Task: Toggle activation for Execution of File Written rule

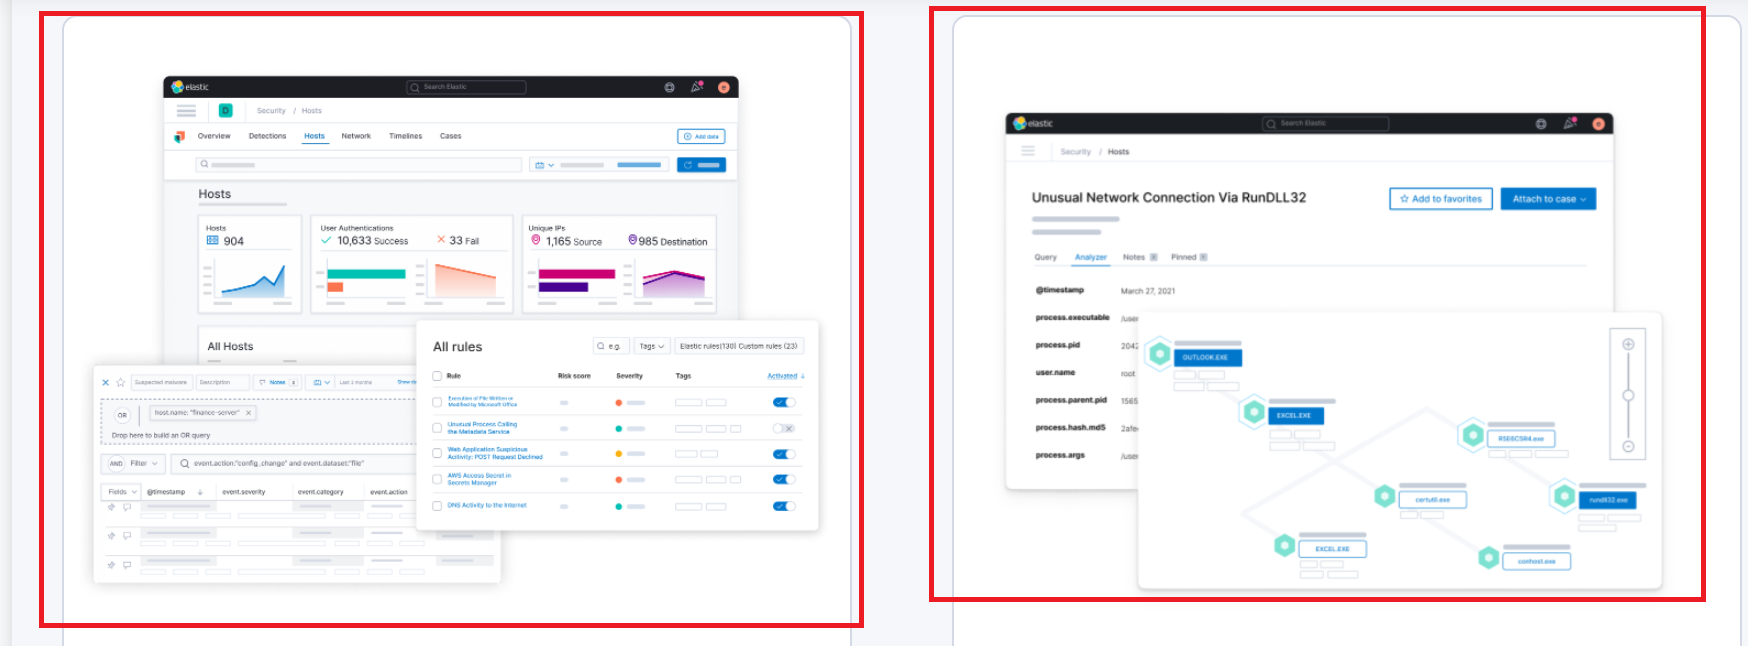Action: coord(784,402)
